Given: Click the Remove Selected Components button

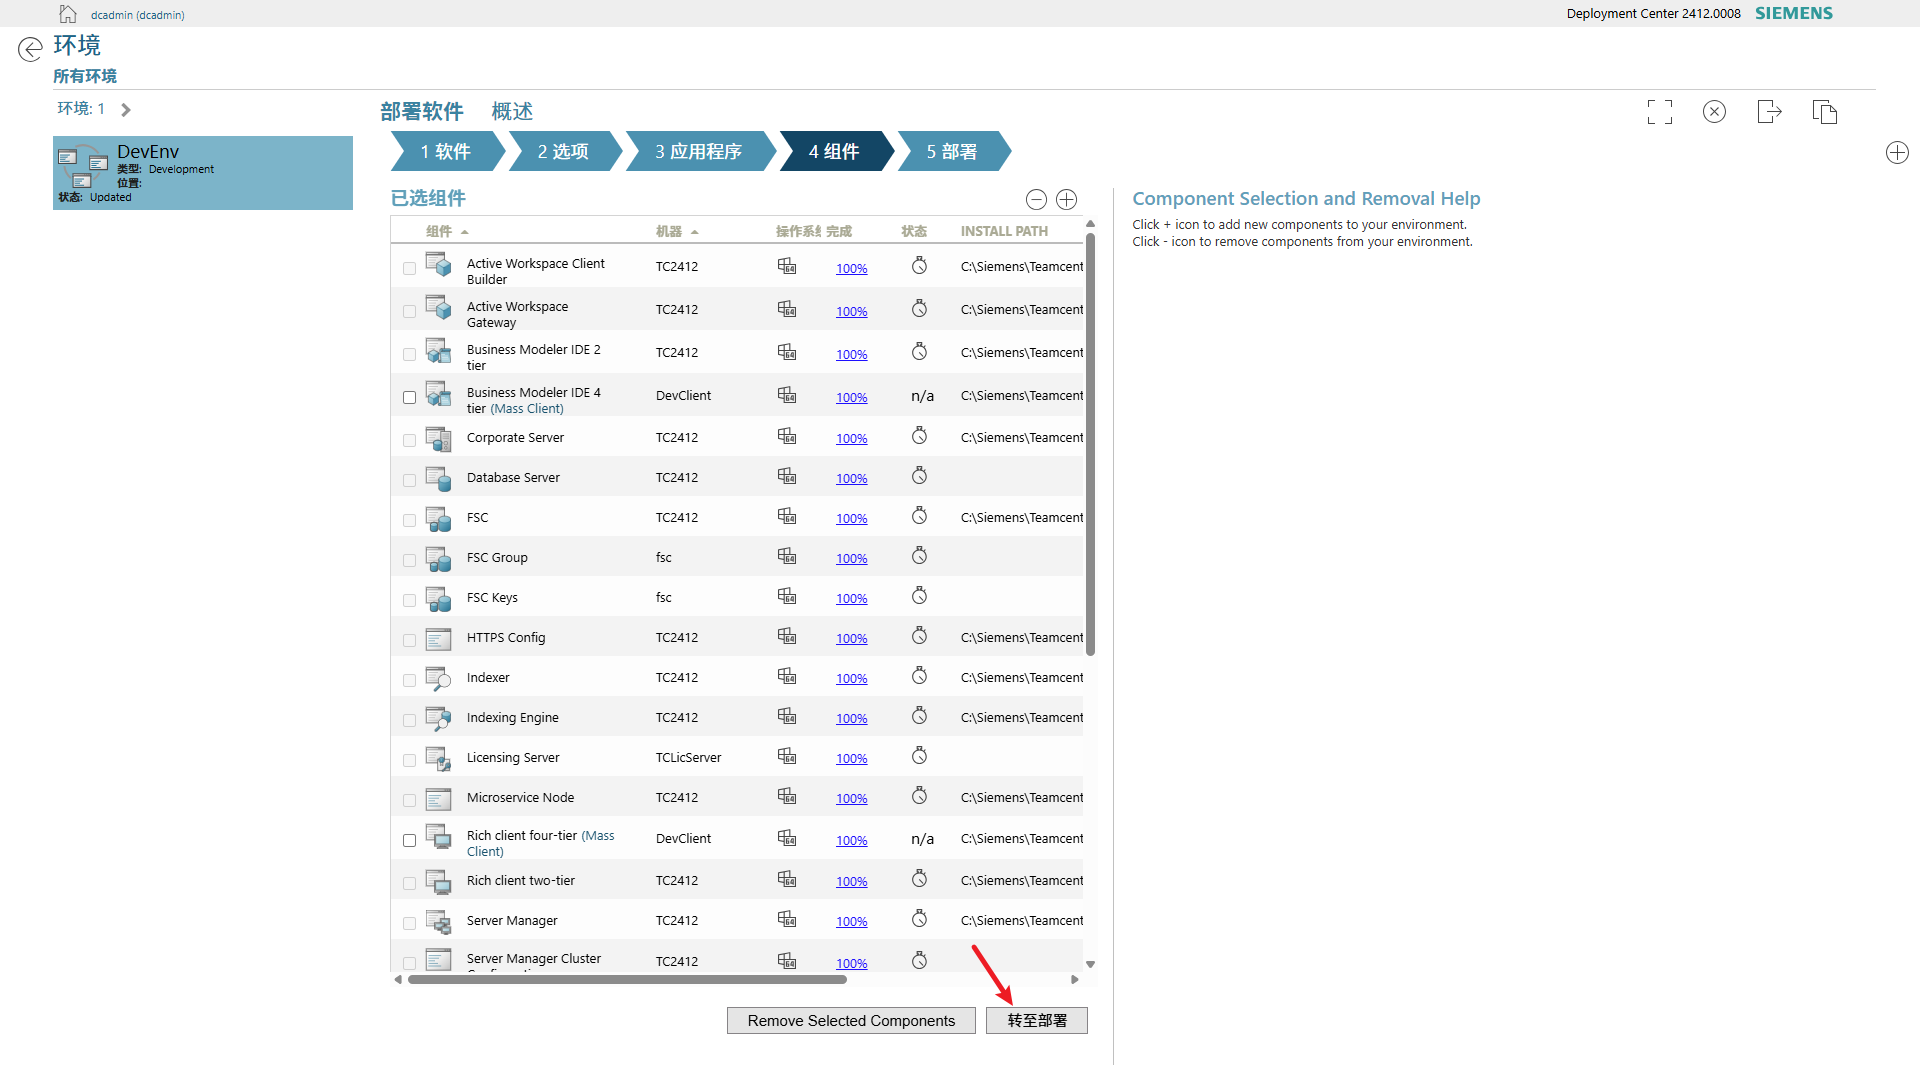Looking at the screenshot, I should (x=851, y=1021).
